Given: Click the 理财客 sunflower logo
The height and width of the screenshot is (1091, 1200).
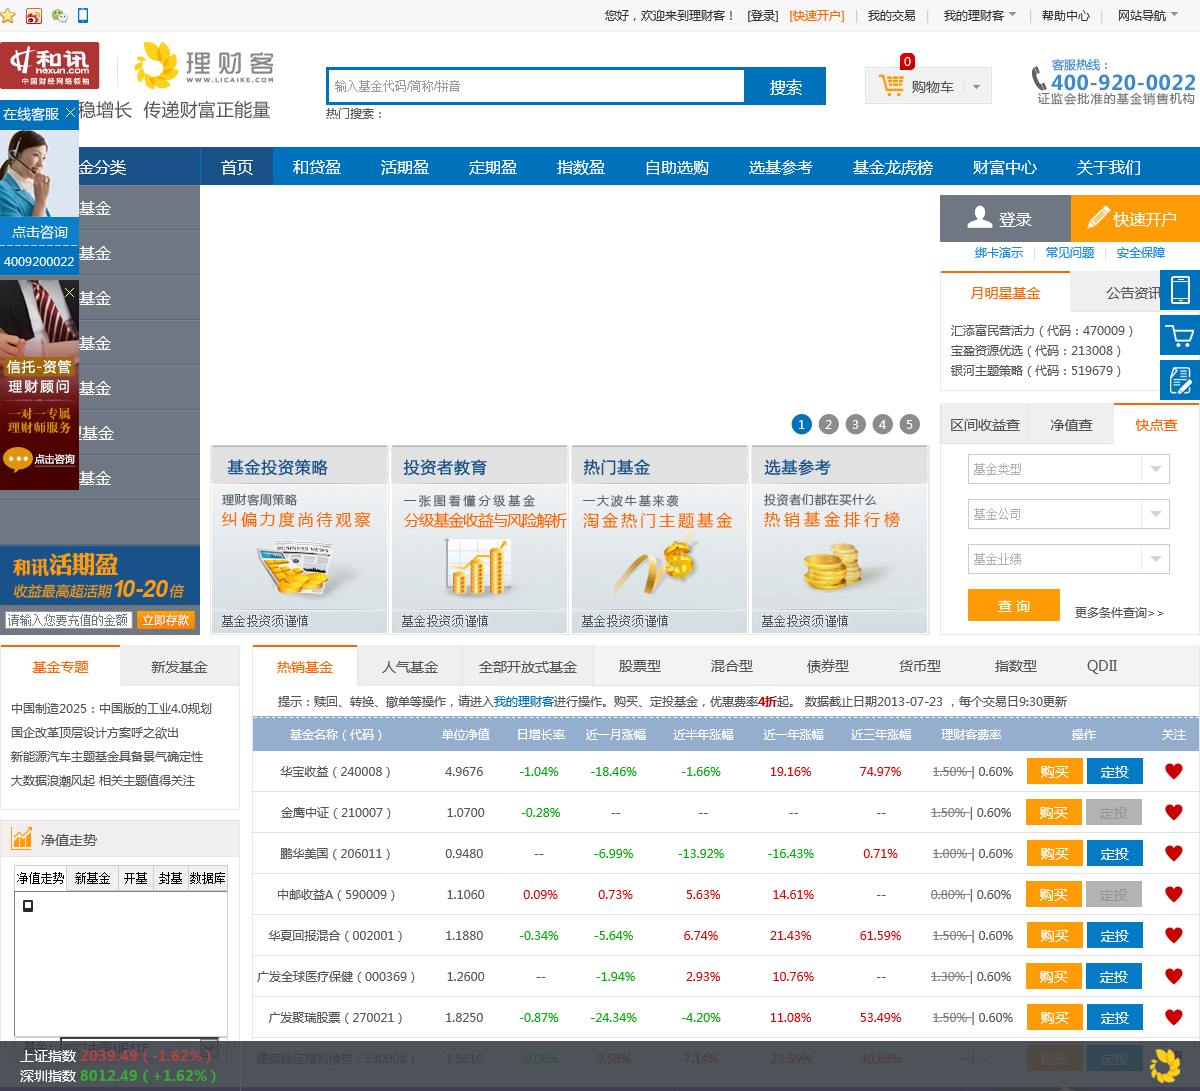Looking at the screenshot, I should 205,66.
